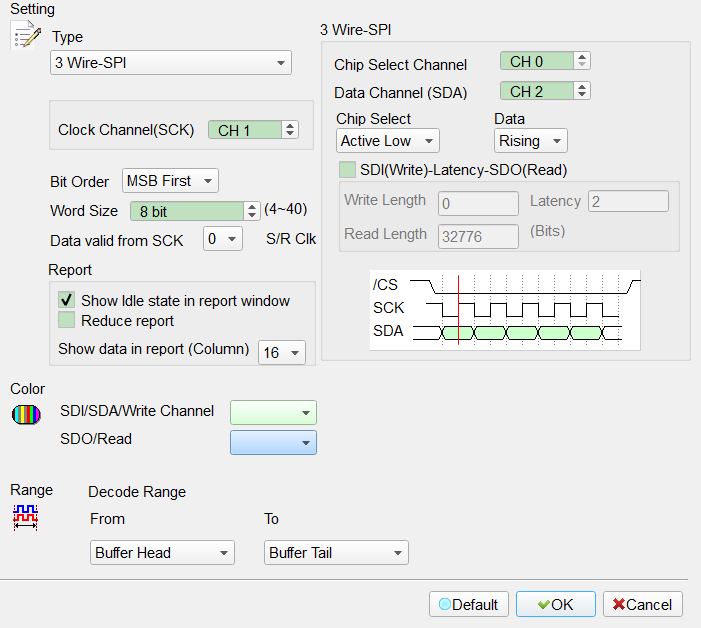Enable the Reduce report checkbox
701x628 pixels.
66,320
